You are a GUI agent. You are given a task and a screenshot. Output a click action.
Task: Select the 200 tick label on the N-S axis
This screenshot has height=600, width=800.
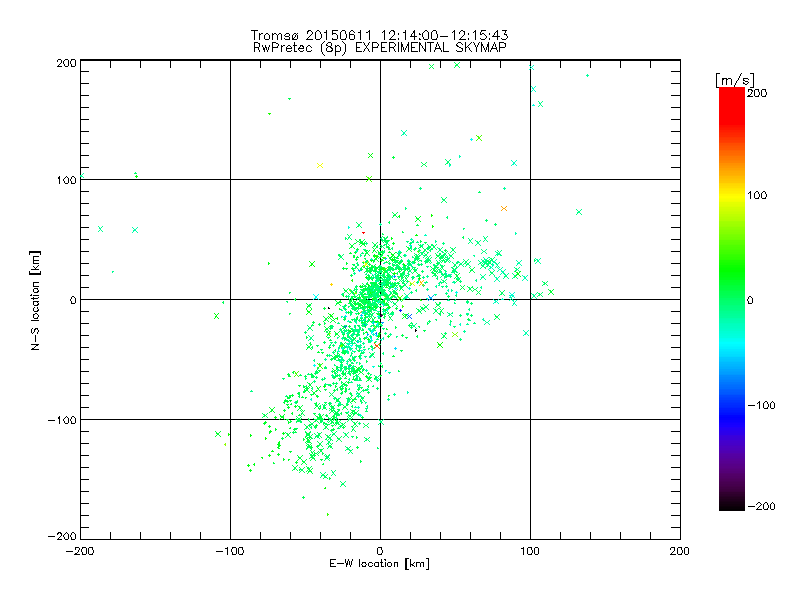66,63
